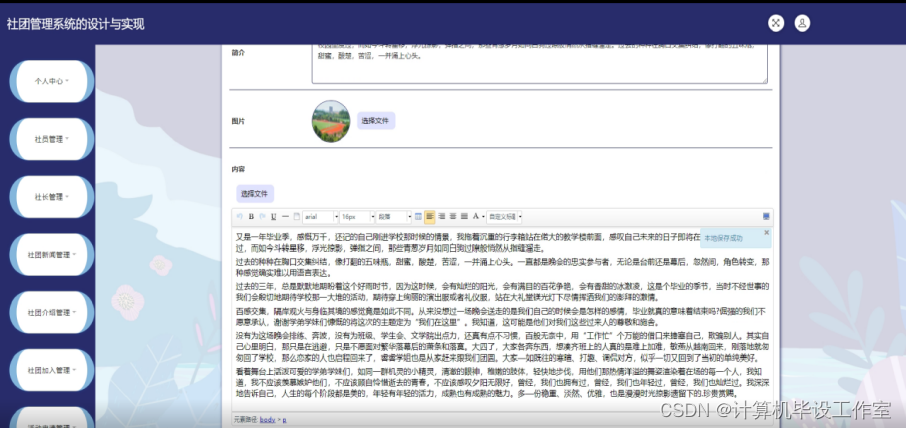906x429 pixels.
Task: Toggle bold formatting in the editor
Action: (x=251, y=216)
